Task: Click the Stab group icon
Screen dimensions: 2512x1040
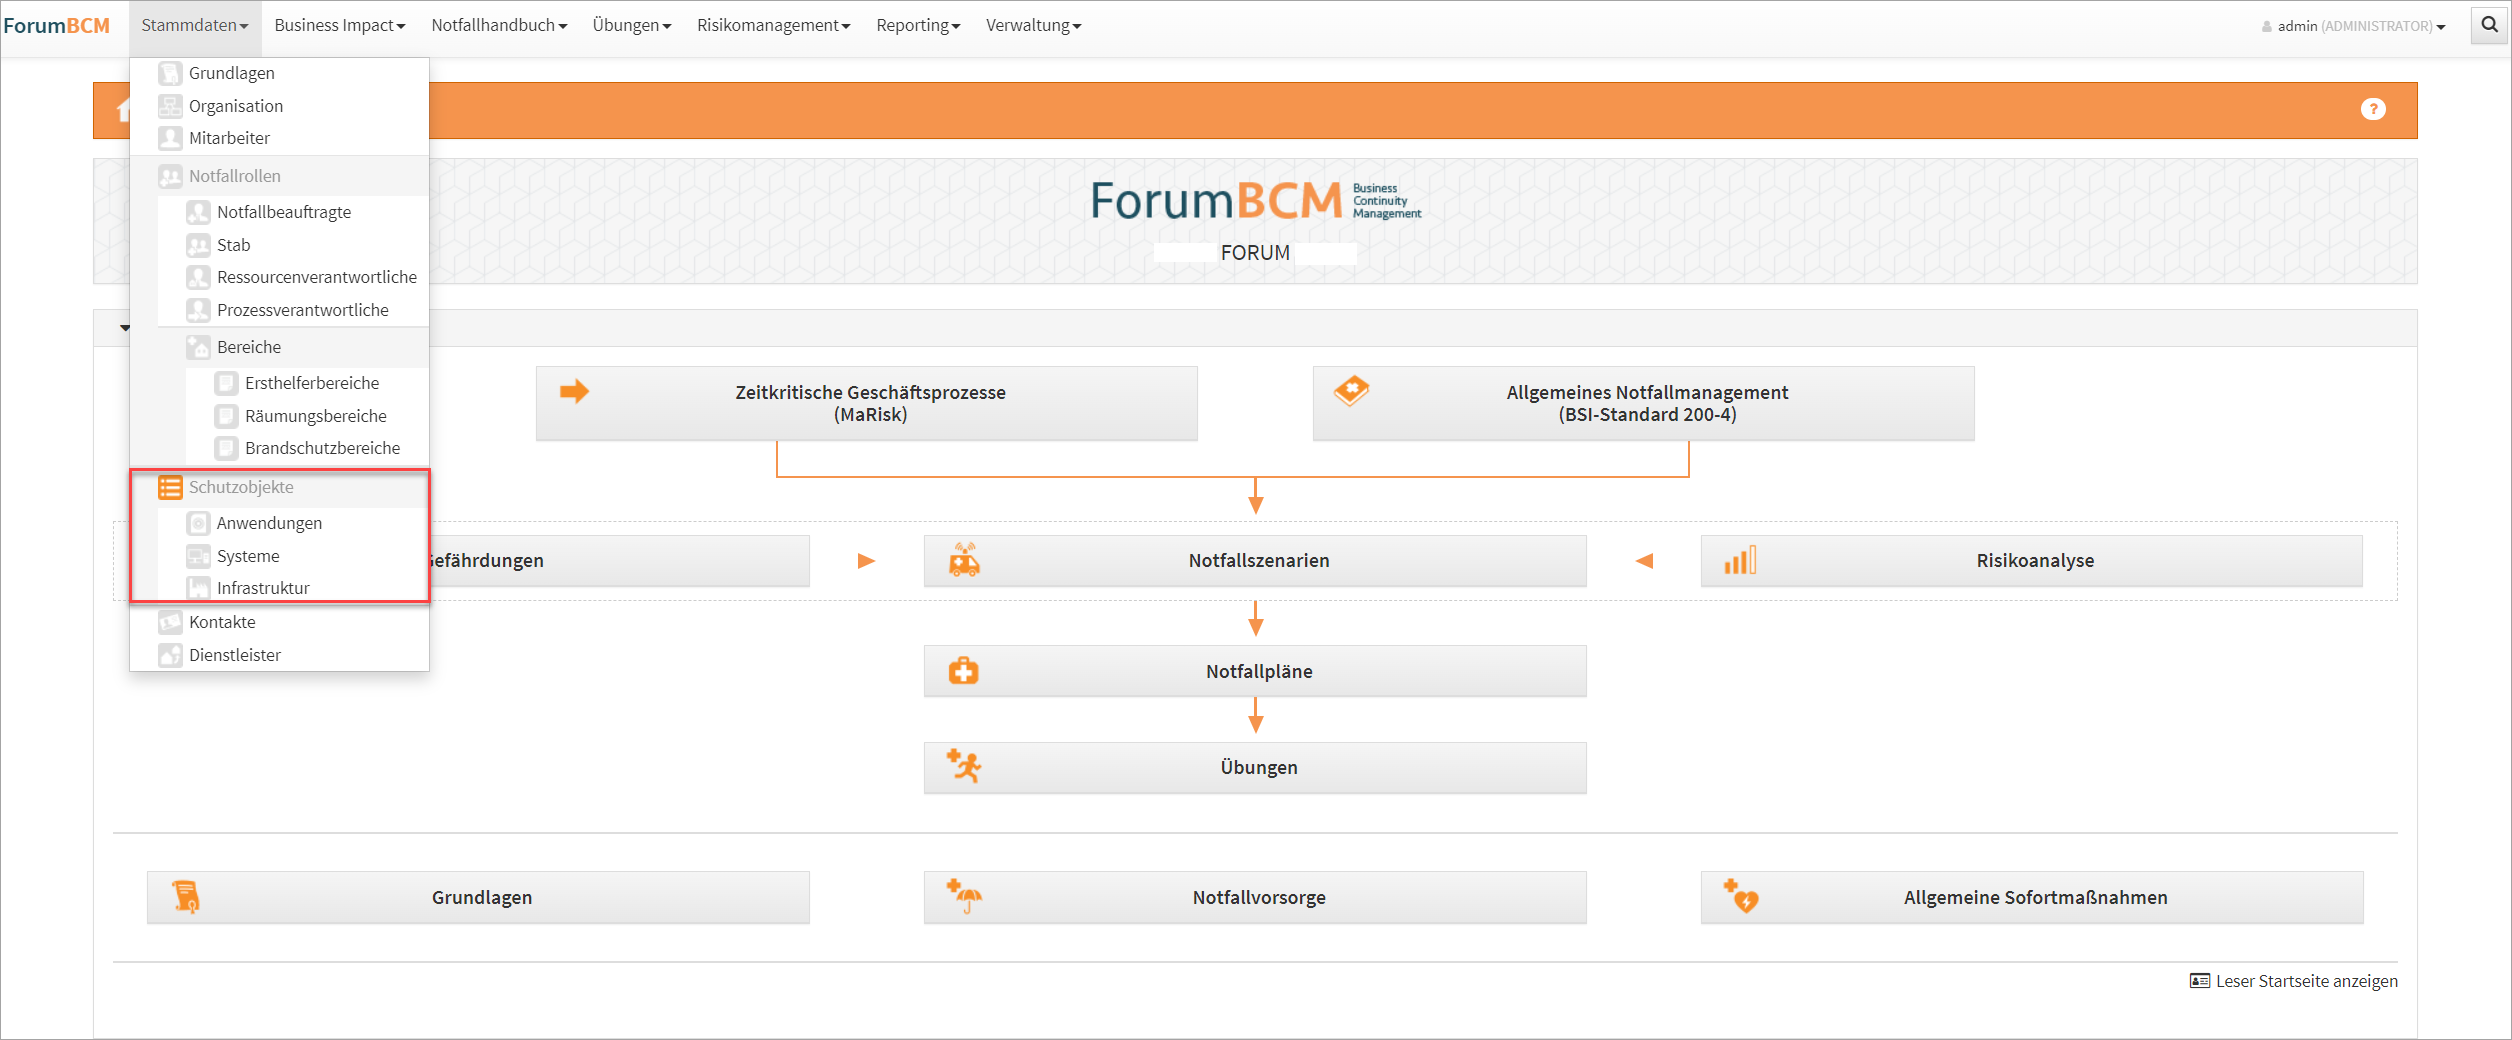Action: 198,245
